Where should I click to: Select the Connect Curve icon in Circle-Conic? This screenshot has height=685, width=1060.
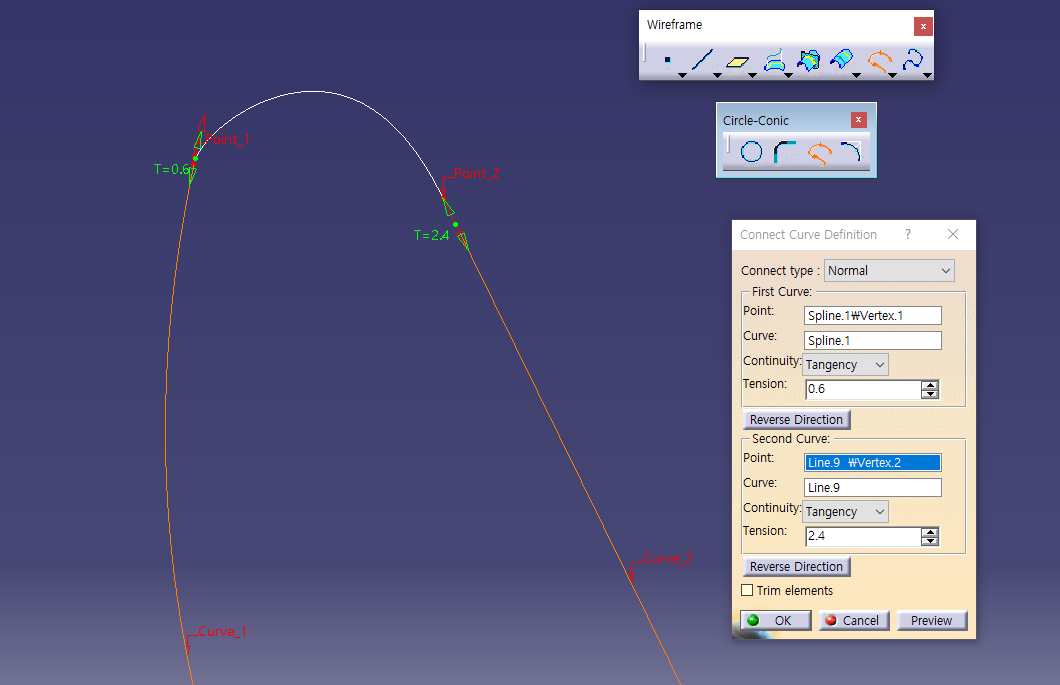point(819,153)
